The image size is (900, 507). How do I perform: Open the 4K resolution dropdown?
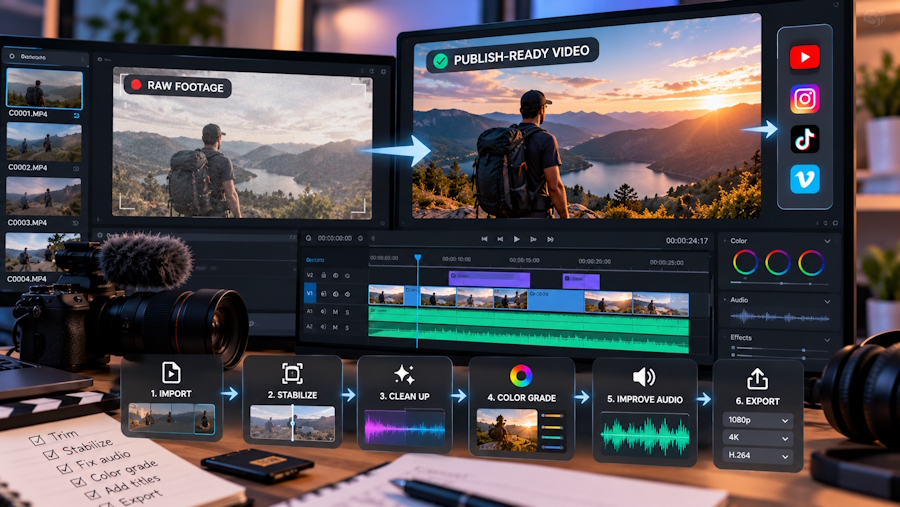pos(758,438)
